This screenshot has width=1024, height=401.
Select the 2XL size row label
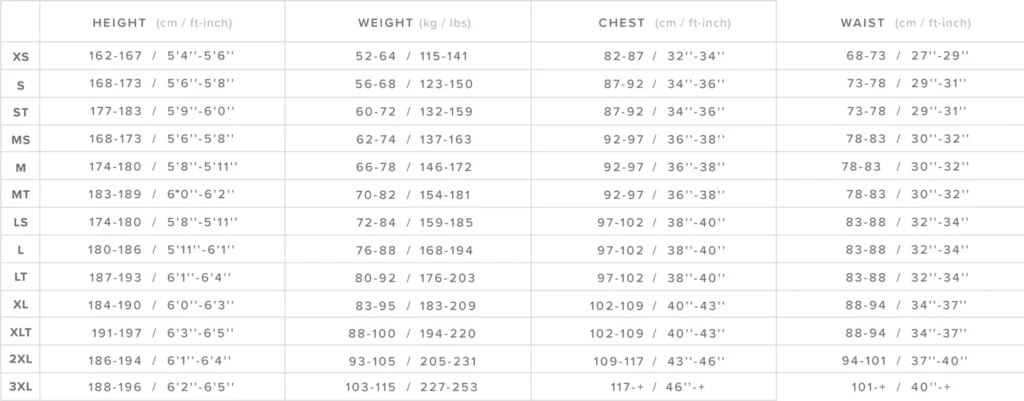pos(21,361)
